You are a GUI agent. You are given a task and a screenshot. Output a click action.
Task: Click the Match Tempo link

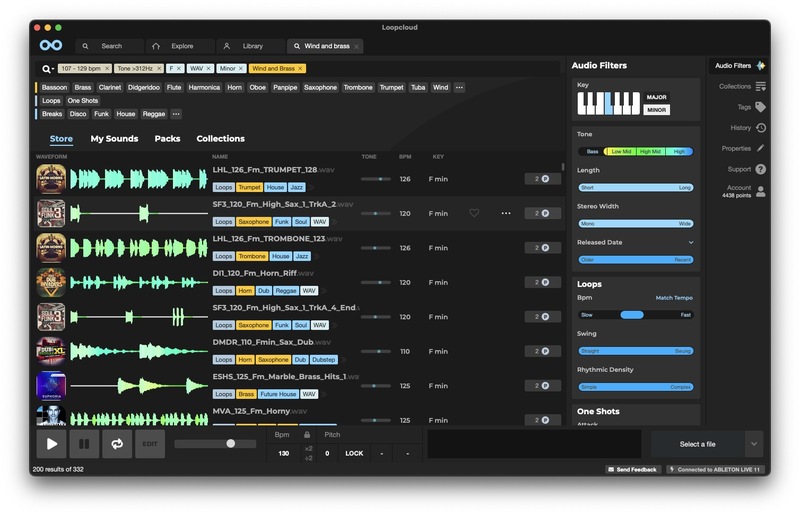click(x=673, y=298)
